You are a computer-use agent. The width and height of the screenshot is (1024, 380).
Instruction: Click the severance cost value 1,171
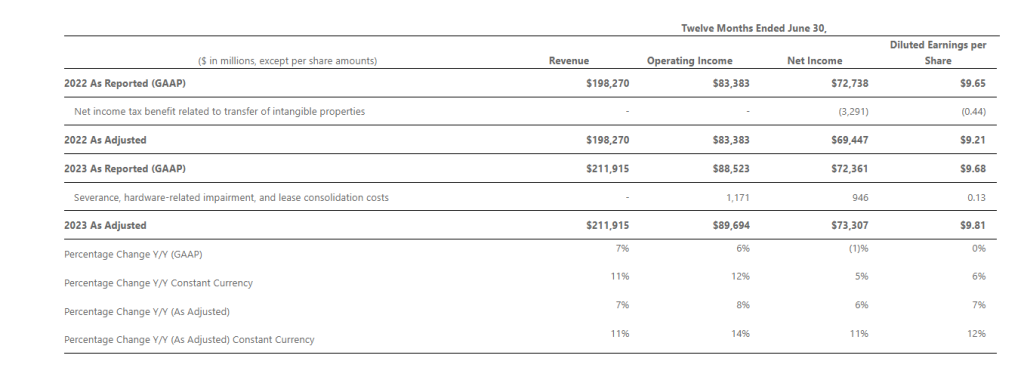pos(737,197)
